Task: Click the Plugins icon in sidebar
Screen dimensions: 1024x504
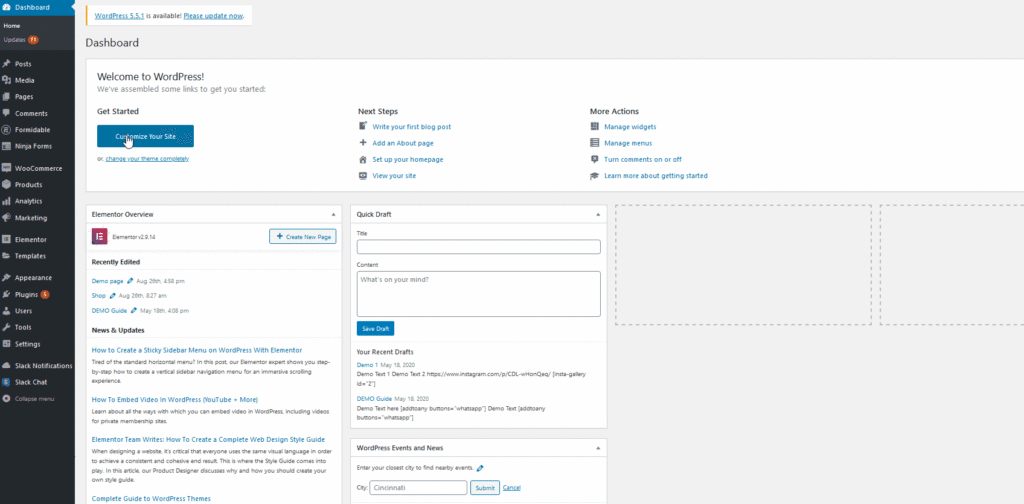Action: pos(7,295)
